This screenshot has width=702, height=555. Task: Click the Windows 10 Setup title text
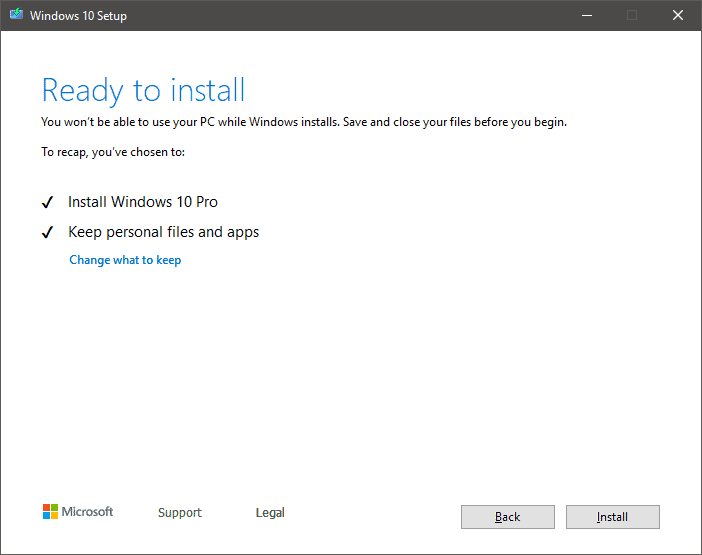click(x=78, y=16)
